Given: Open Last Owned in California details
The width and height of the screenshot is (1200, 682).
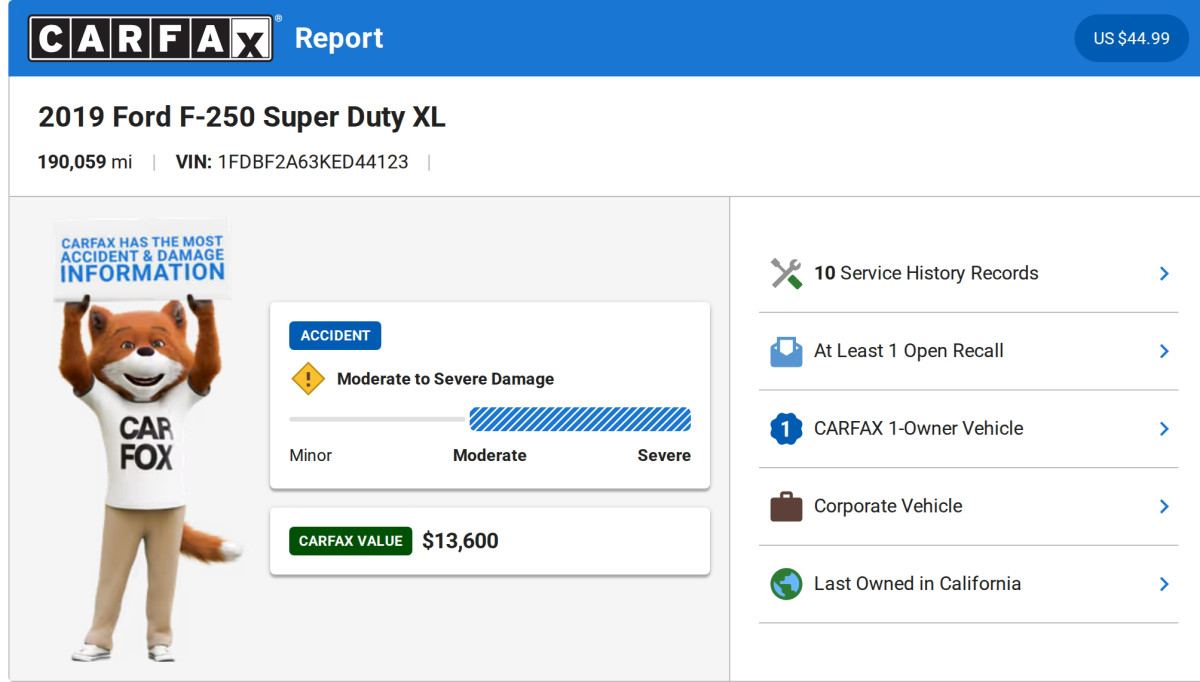Looking at the screenshot, I should pyautogui.click(x=968, y=584).
